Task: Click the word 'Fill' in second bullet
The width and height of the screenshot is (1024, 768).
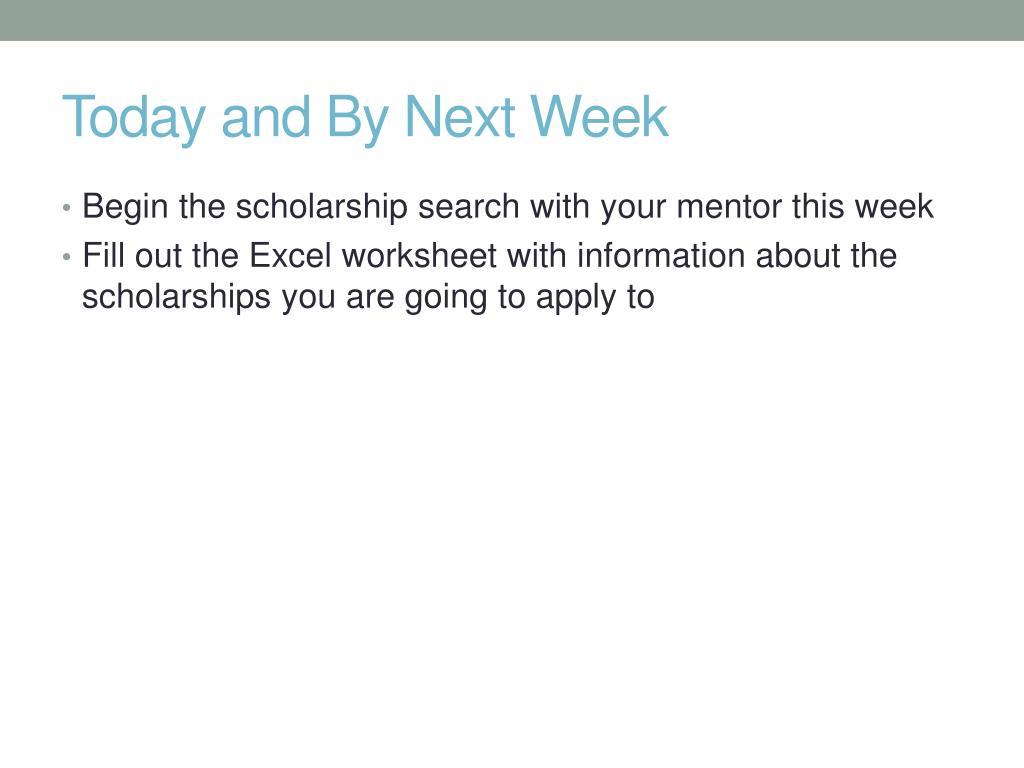Action: [103, 255]
